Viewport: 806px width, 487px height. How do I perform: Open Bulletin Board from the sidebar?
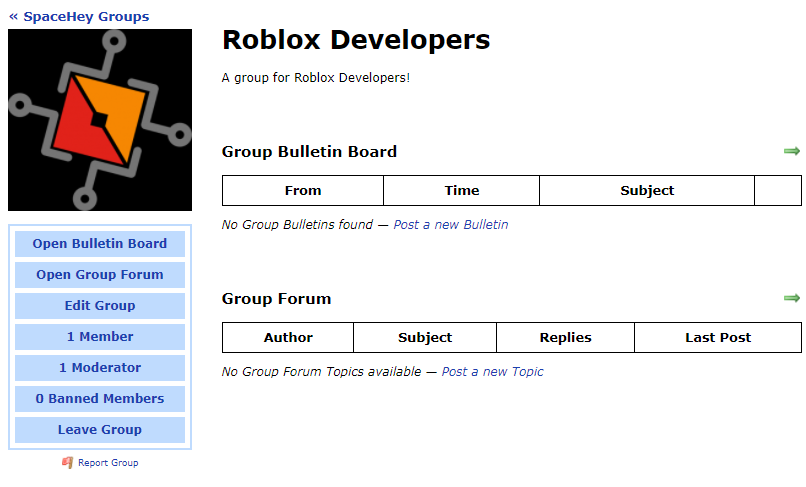100,244
